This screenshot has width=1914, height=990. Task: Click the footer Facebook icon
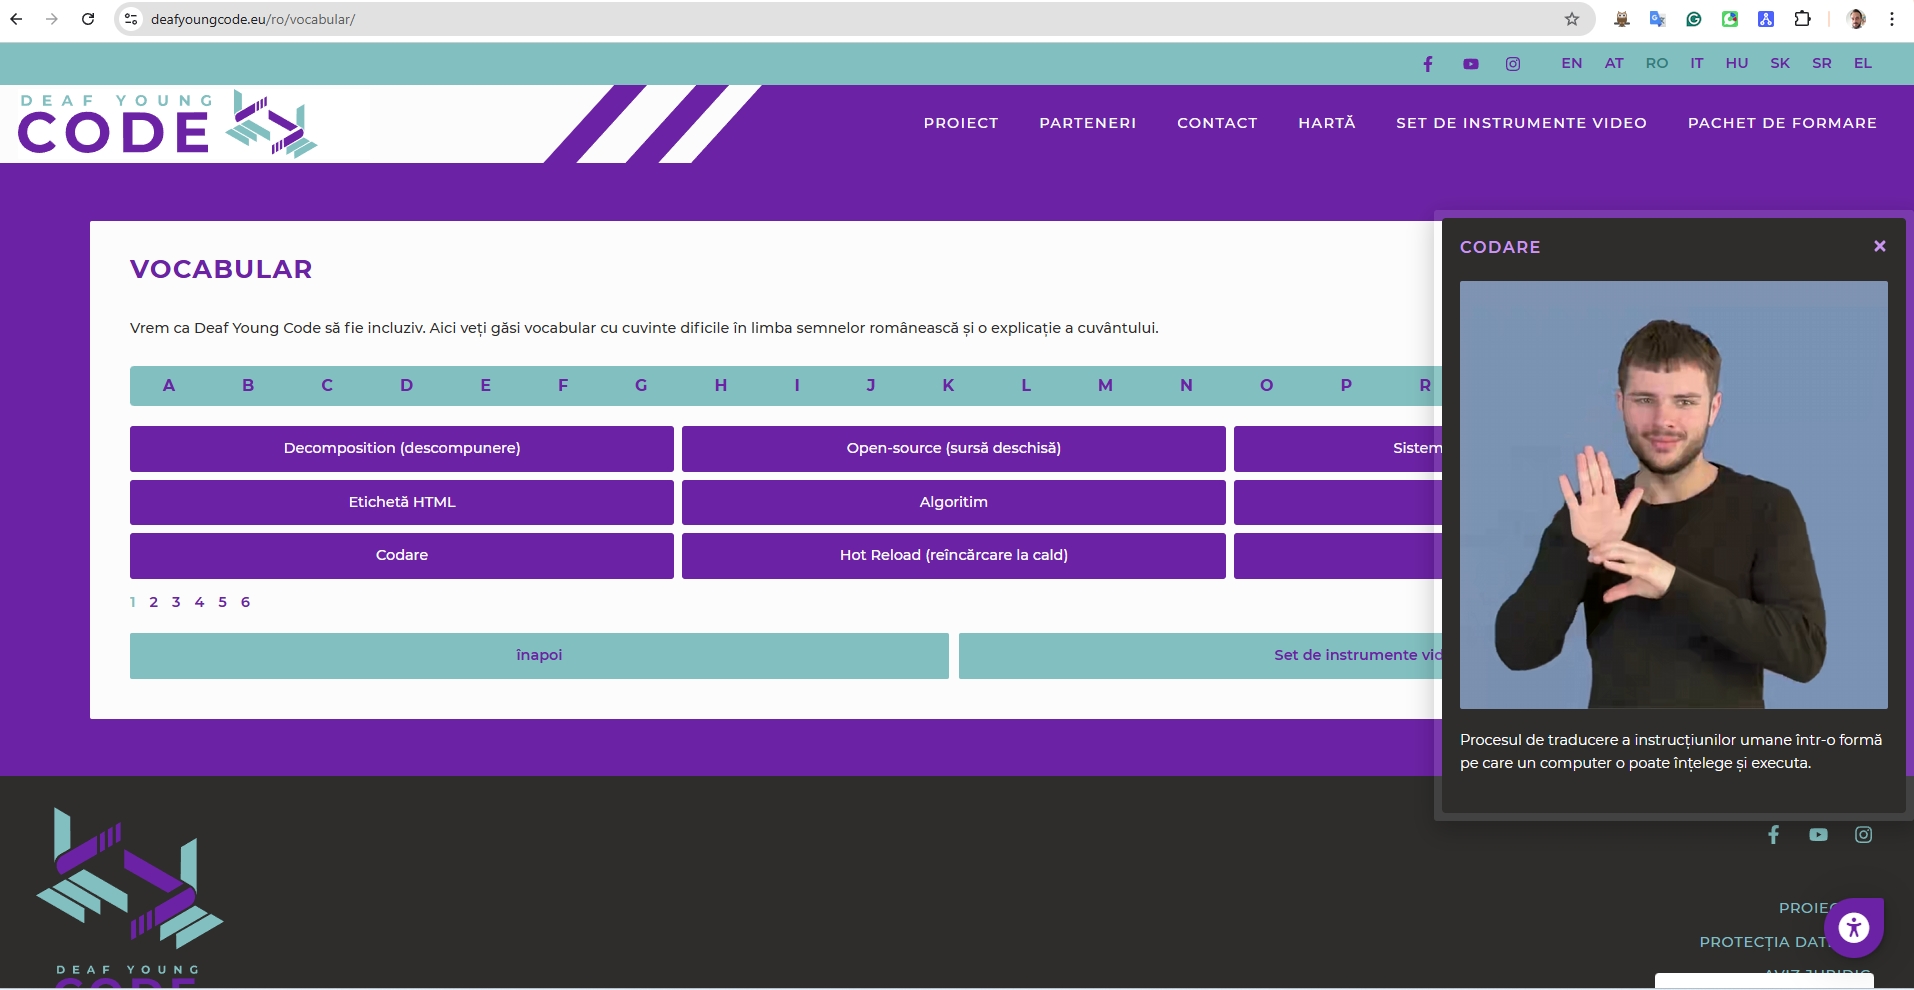point(1773,835)
